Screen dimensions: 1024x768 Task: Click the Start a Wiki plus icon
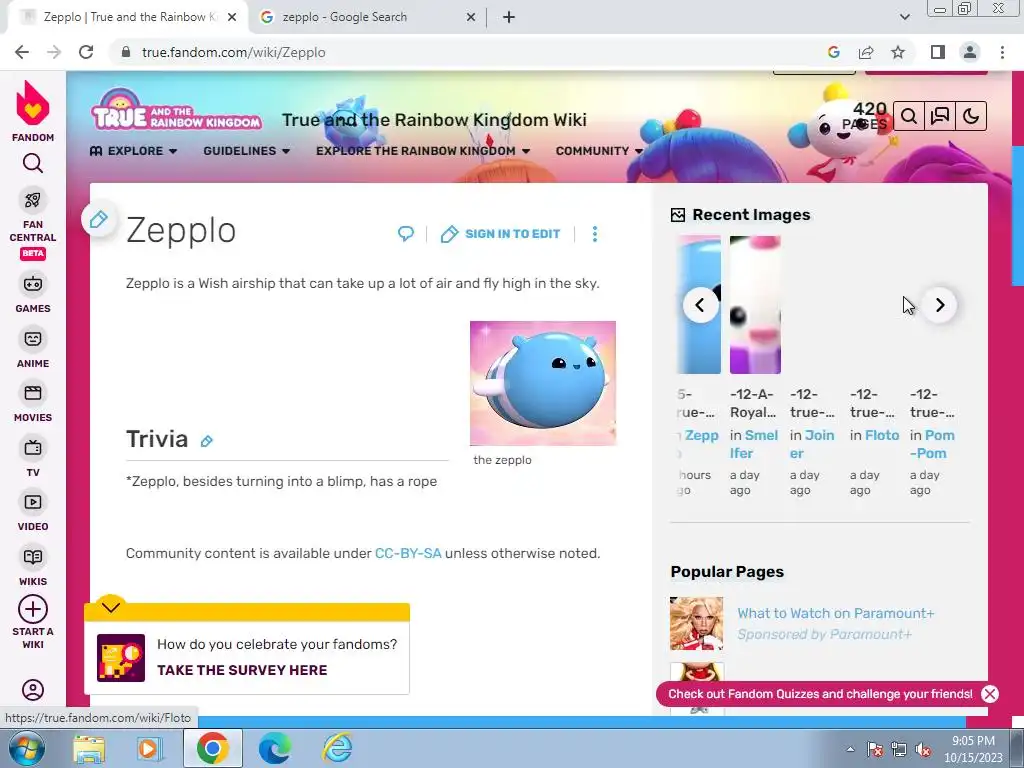click(33, 609)
